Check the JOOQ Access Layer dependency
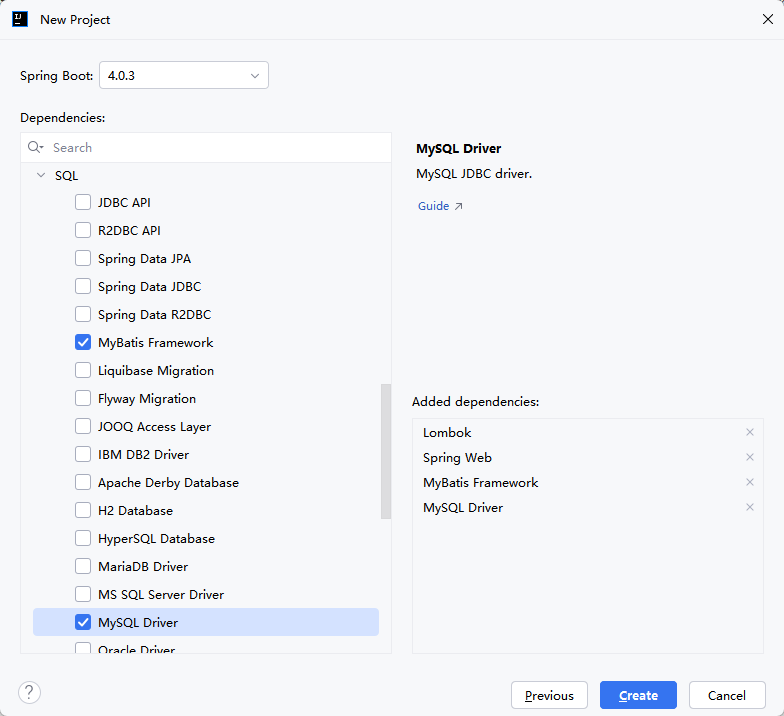 (x=83, y=426)
